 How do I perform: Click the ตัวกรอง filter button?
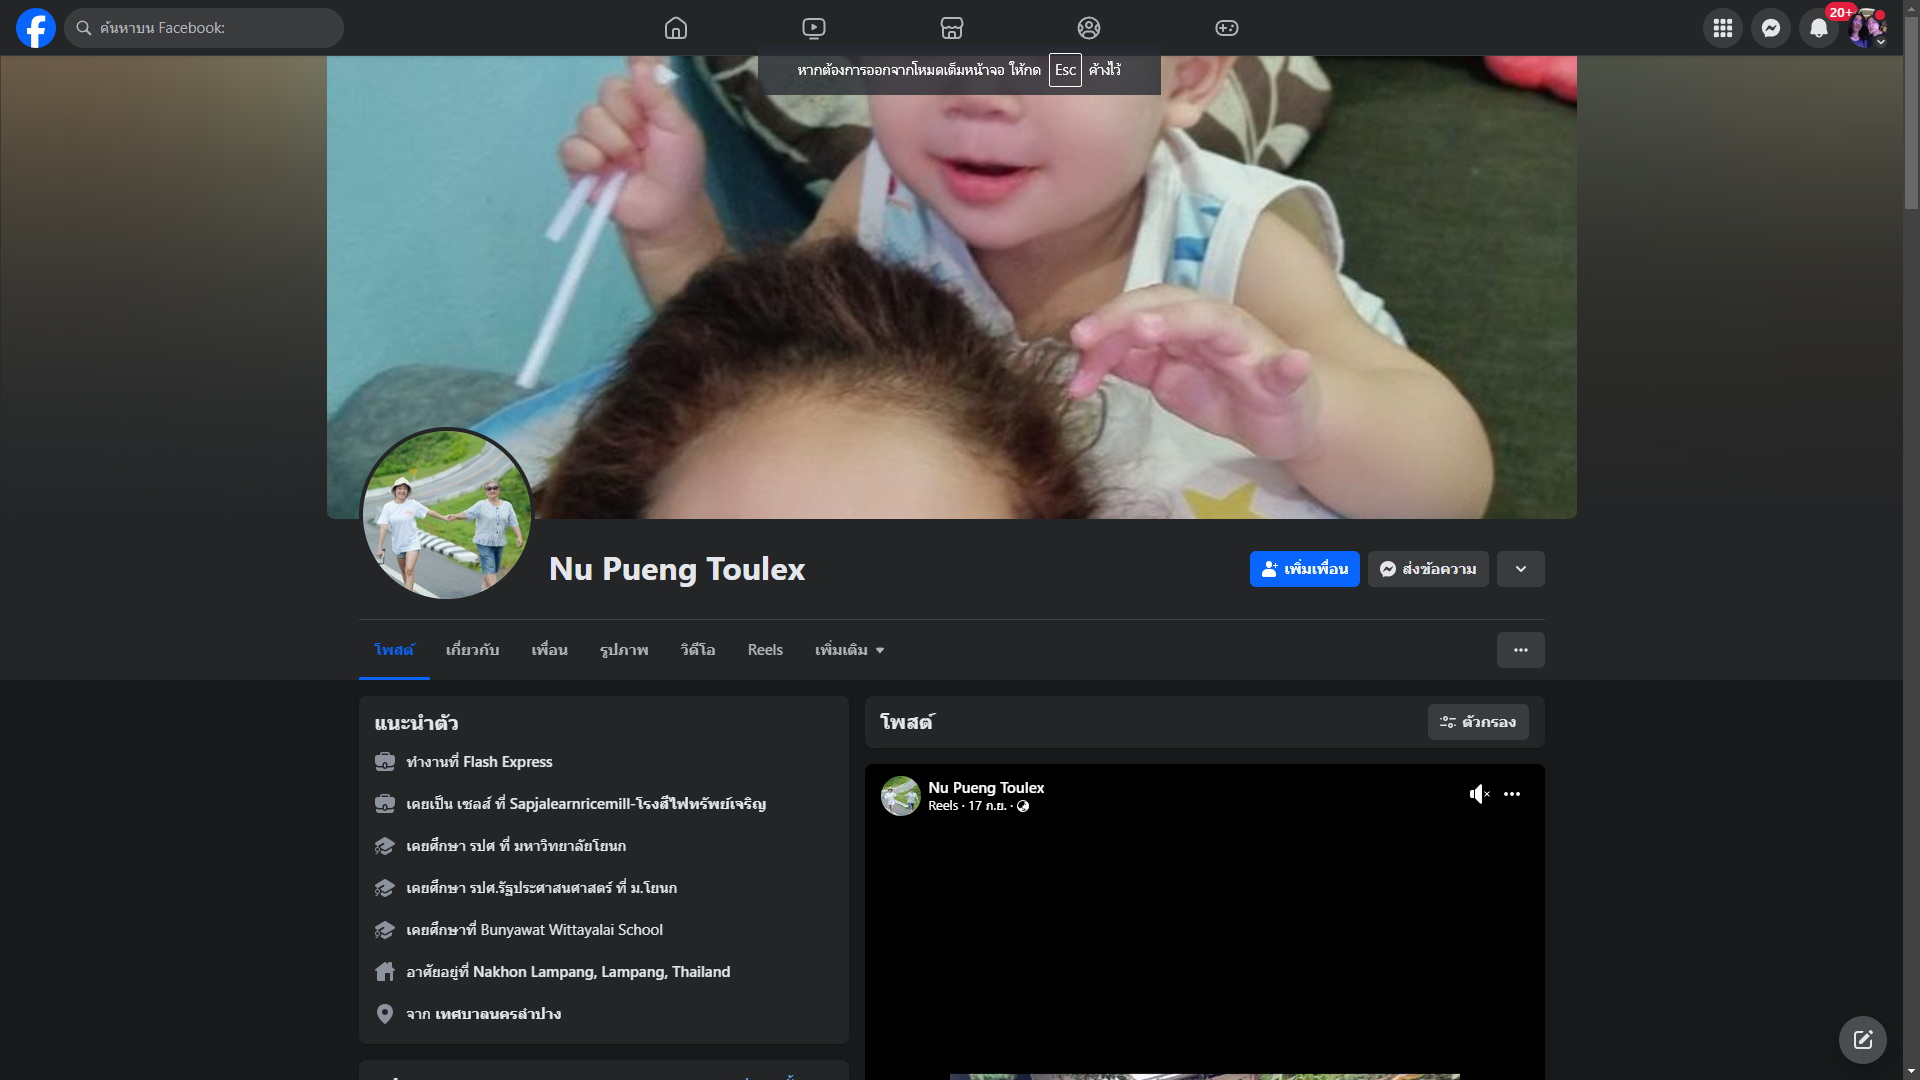[x=1478, y=722]
